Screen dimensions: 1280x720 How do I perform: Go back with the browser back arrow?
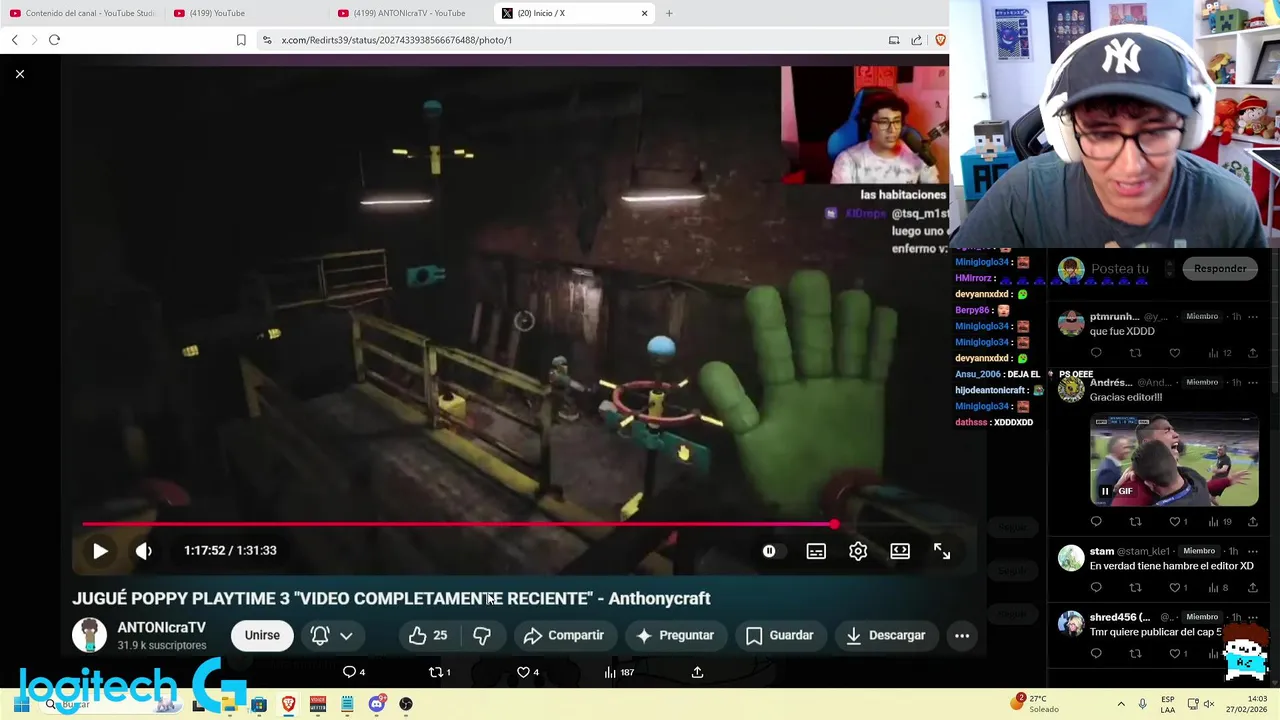tap(14, 40)
